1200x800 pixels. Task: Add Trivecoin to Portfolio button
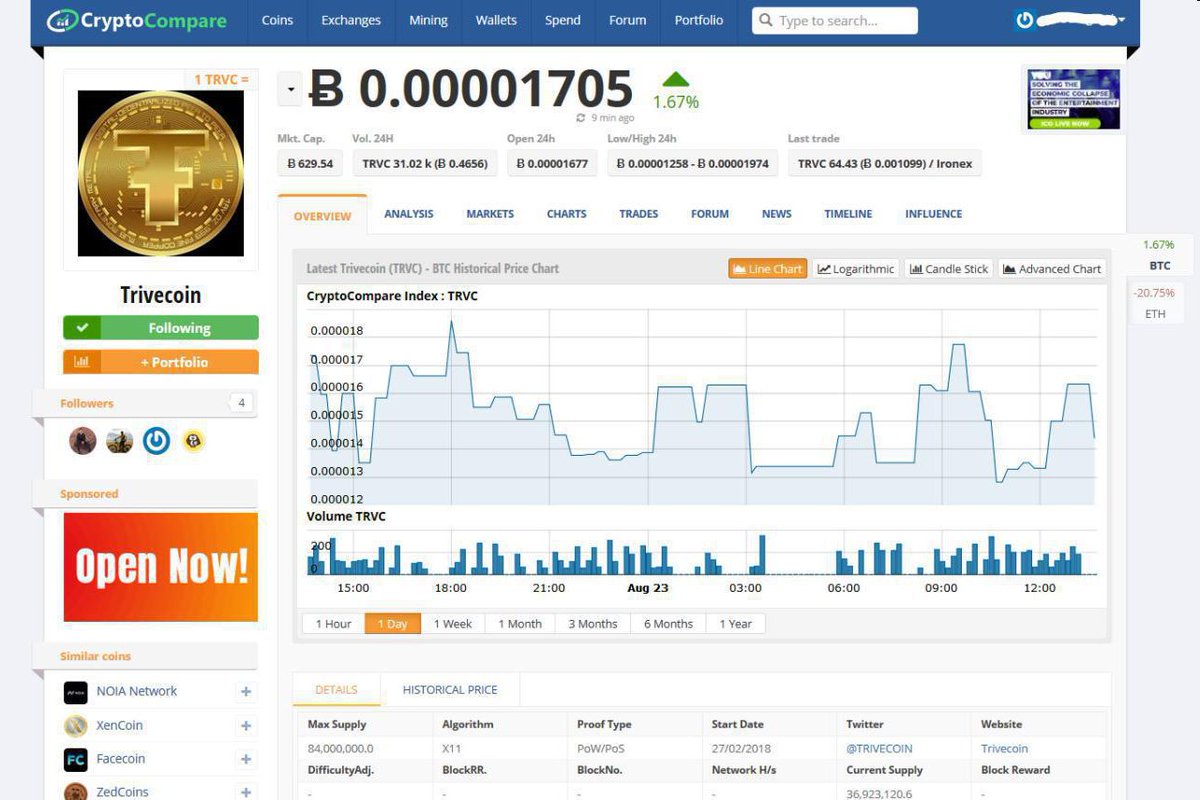click(x=161, y=362)
